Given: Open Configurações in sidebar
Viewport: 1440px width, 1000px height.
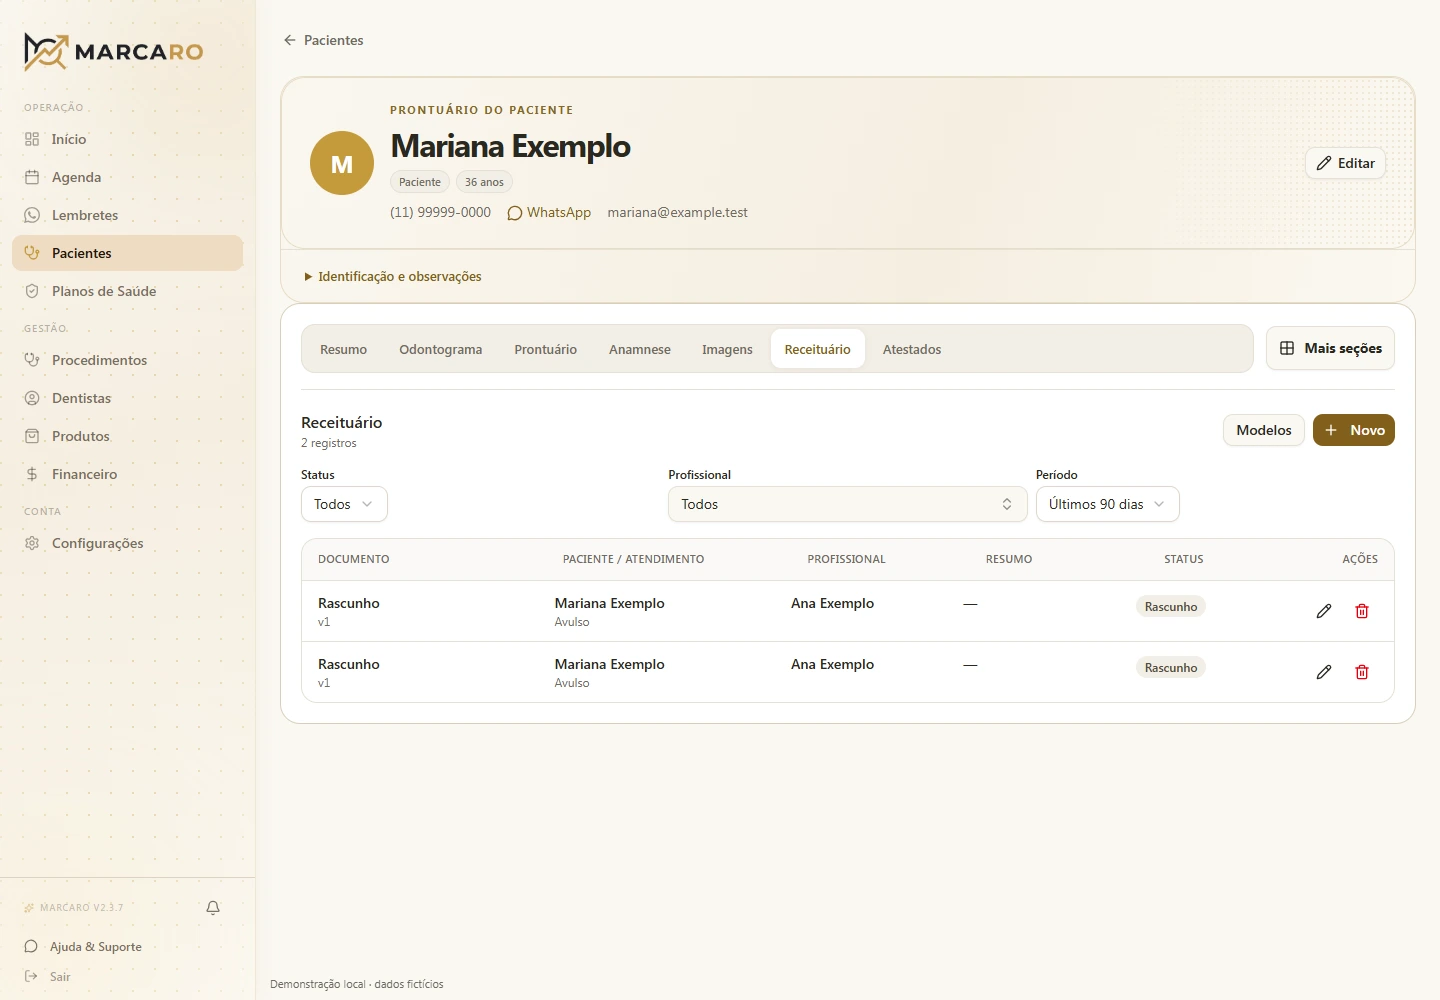Looking at the screenshot, I should 127,543.
